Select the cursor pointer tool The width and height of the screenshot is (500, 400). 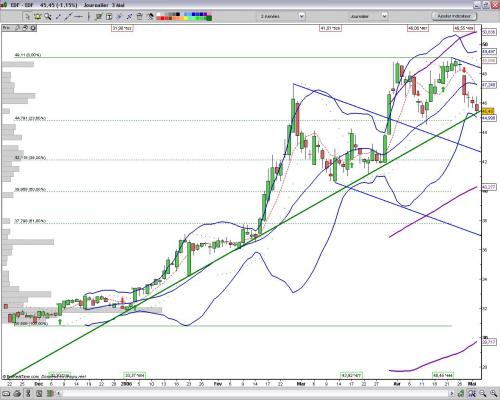click(x=28, y=17)
